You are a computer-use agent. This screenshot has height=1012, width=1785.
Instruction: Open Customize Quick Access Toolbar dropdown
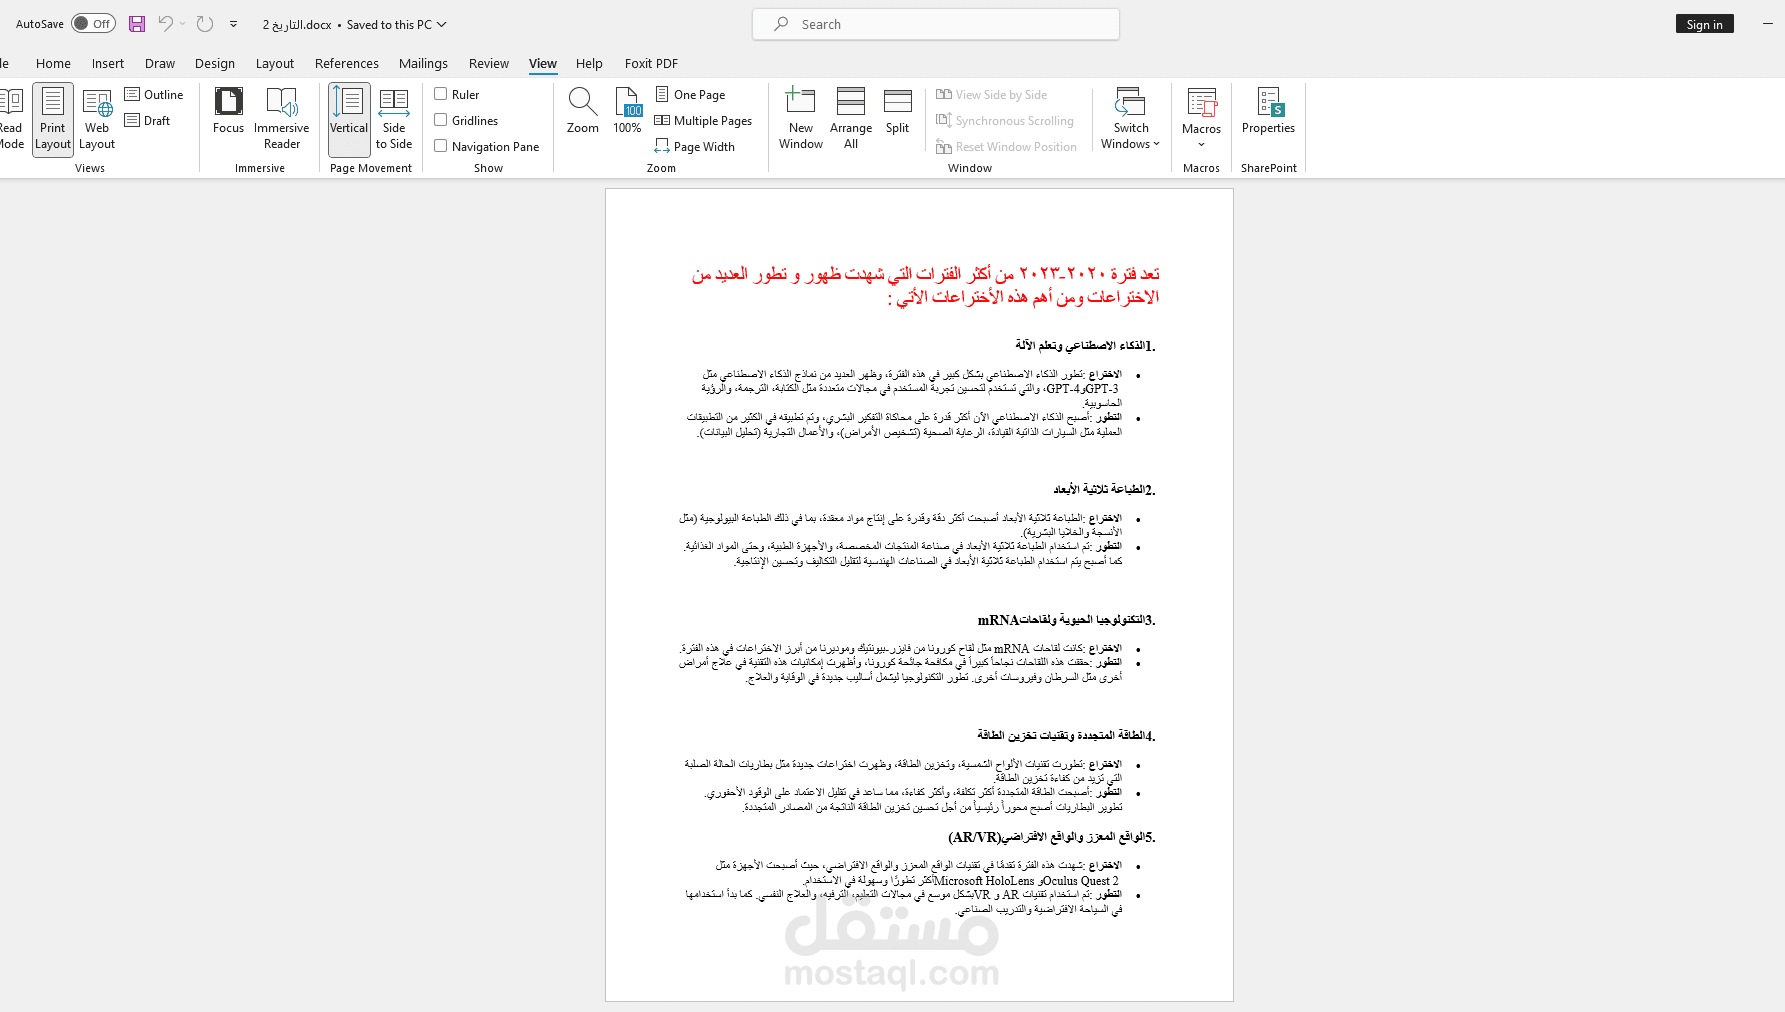click(234, 24)
